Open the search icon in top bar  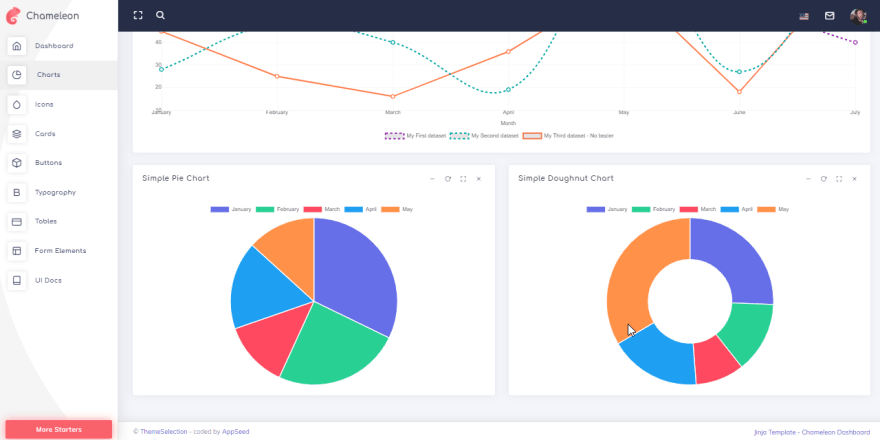(x=161, y=15)
